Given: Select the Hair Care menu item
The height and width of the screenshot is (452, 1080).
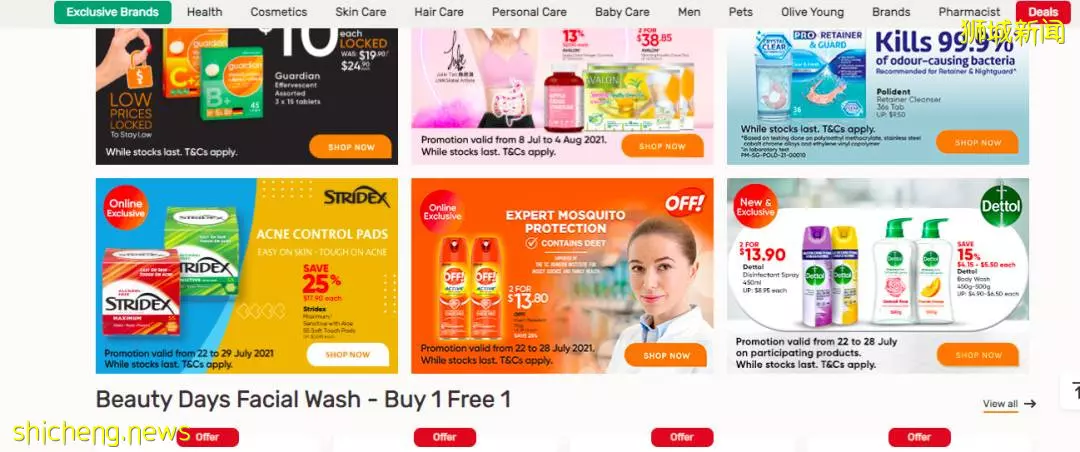Looking at the screenshot, I should tap(439, 12).
